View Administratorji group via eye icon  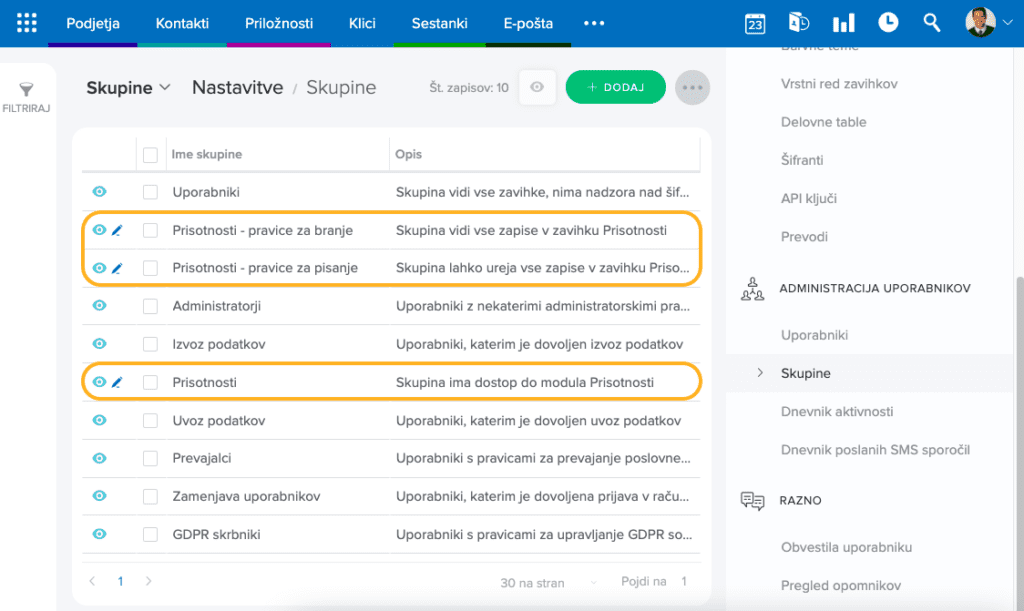99,306
